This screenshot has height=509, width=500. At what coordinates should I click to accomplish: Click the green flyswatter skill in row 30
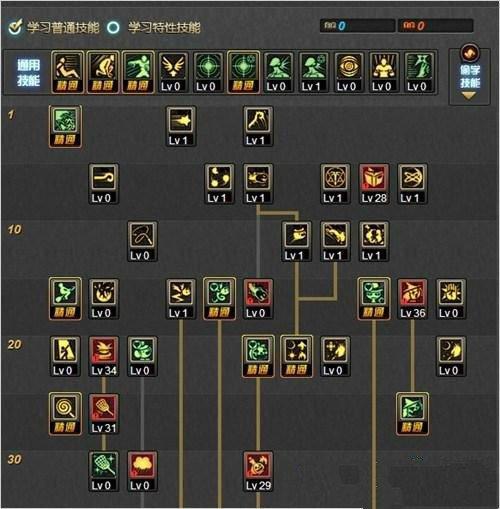click(x=104, y=472)
